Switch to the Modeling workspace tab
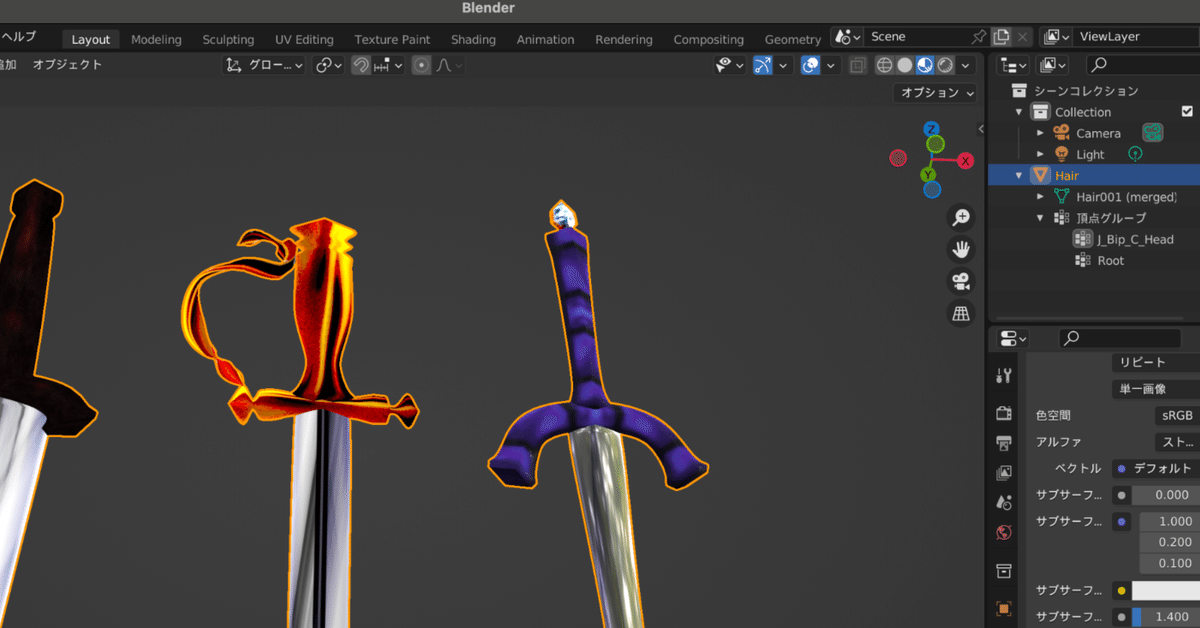The image size is (1200, 628). [156, 39]
